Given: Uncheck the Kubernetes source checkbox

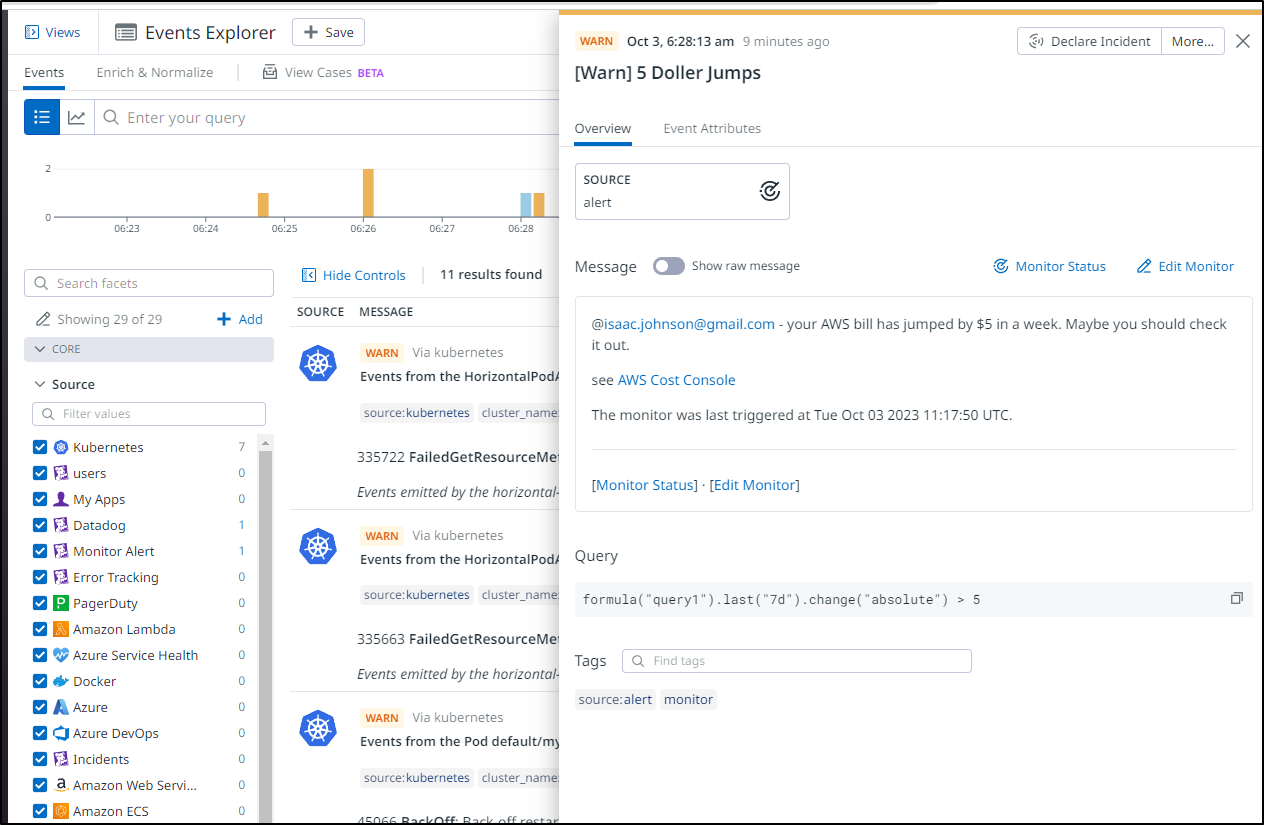Looking at the screenshot, I should 40,447.
